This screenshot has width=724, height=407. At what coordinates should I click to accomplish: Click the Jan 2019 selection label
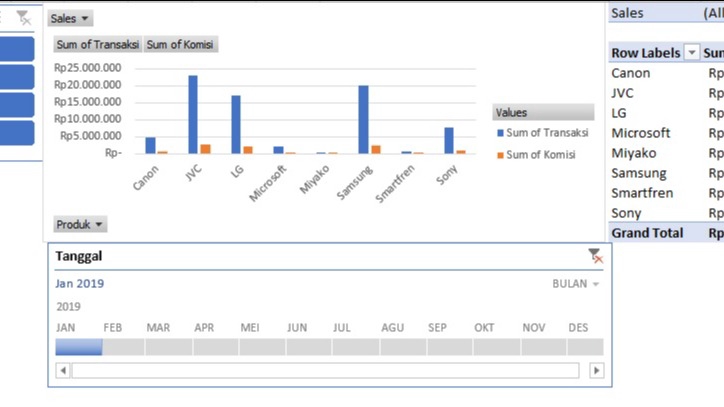pyautogui.click(x=79, y=284)
